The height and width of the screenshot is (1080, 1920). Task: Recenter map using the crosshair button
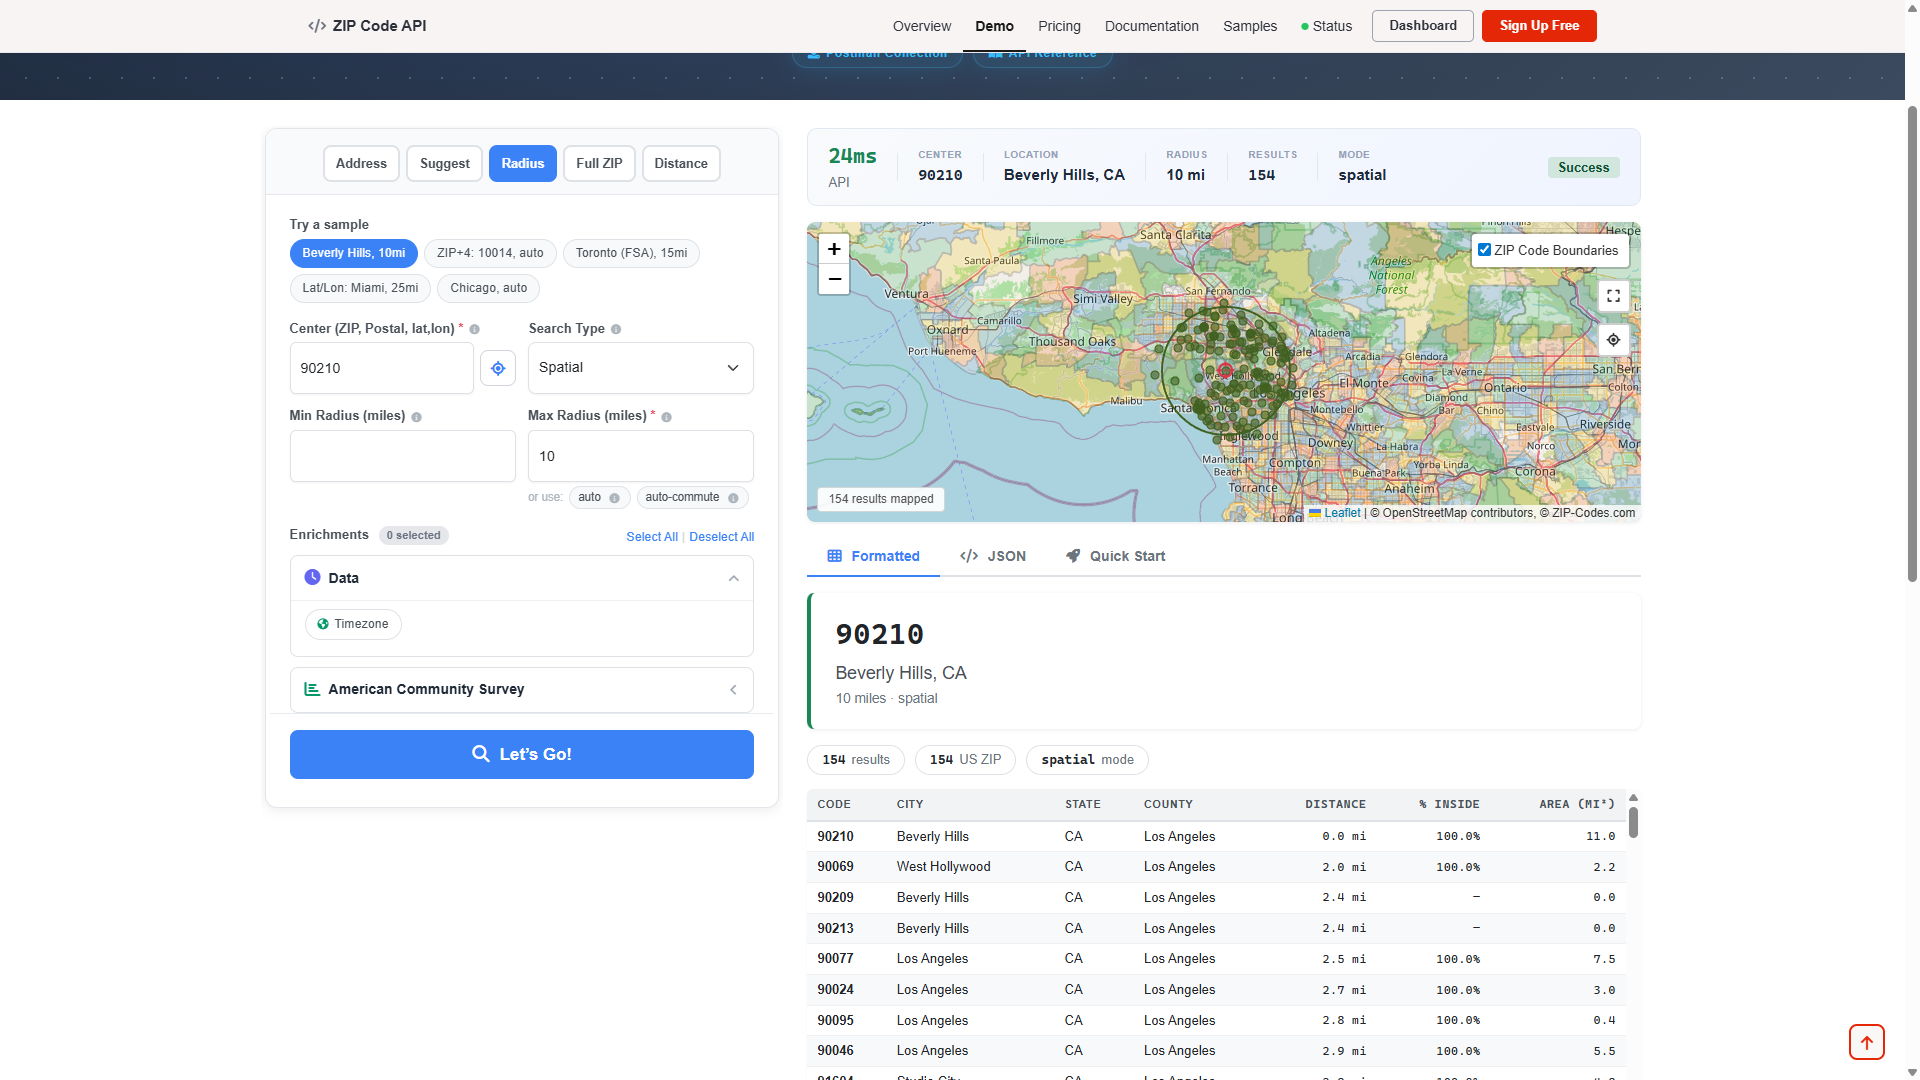pos(1613,340)
